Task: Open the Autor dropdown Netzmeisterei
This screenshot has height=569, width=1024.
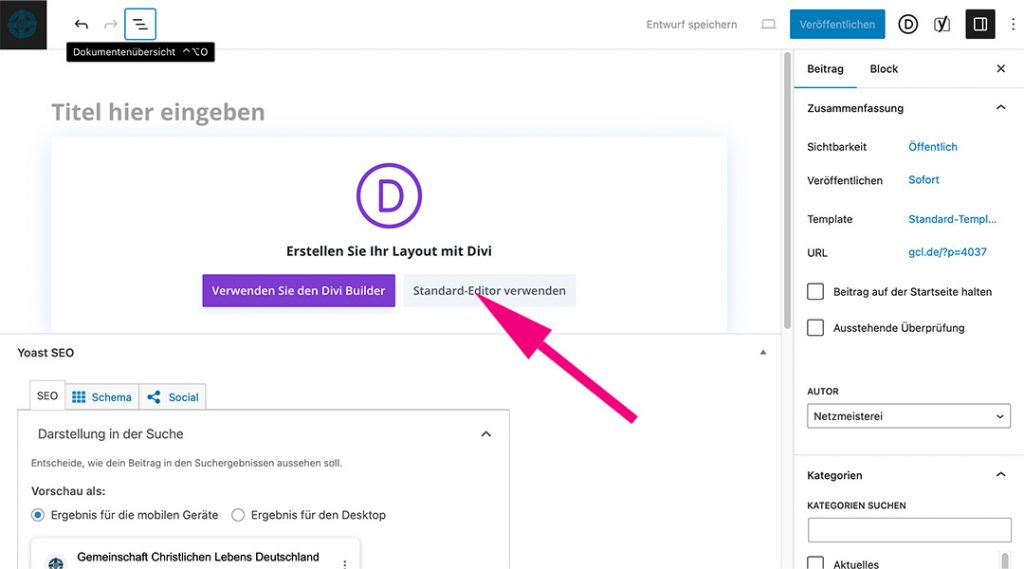Action: click(908, 416)
